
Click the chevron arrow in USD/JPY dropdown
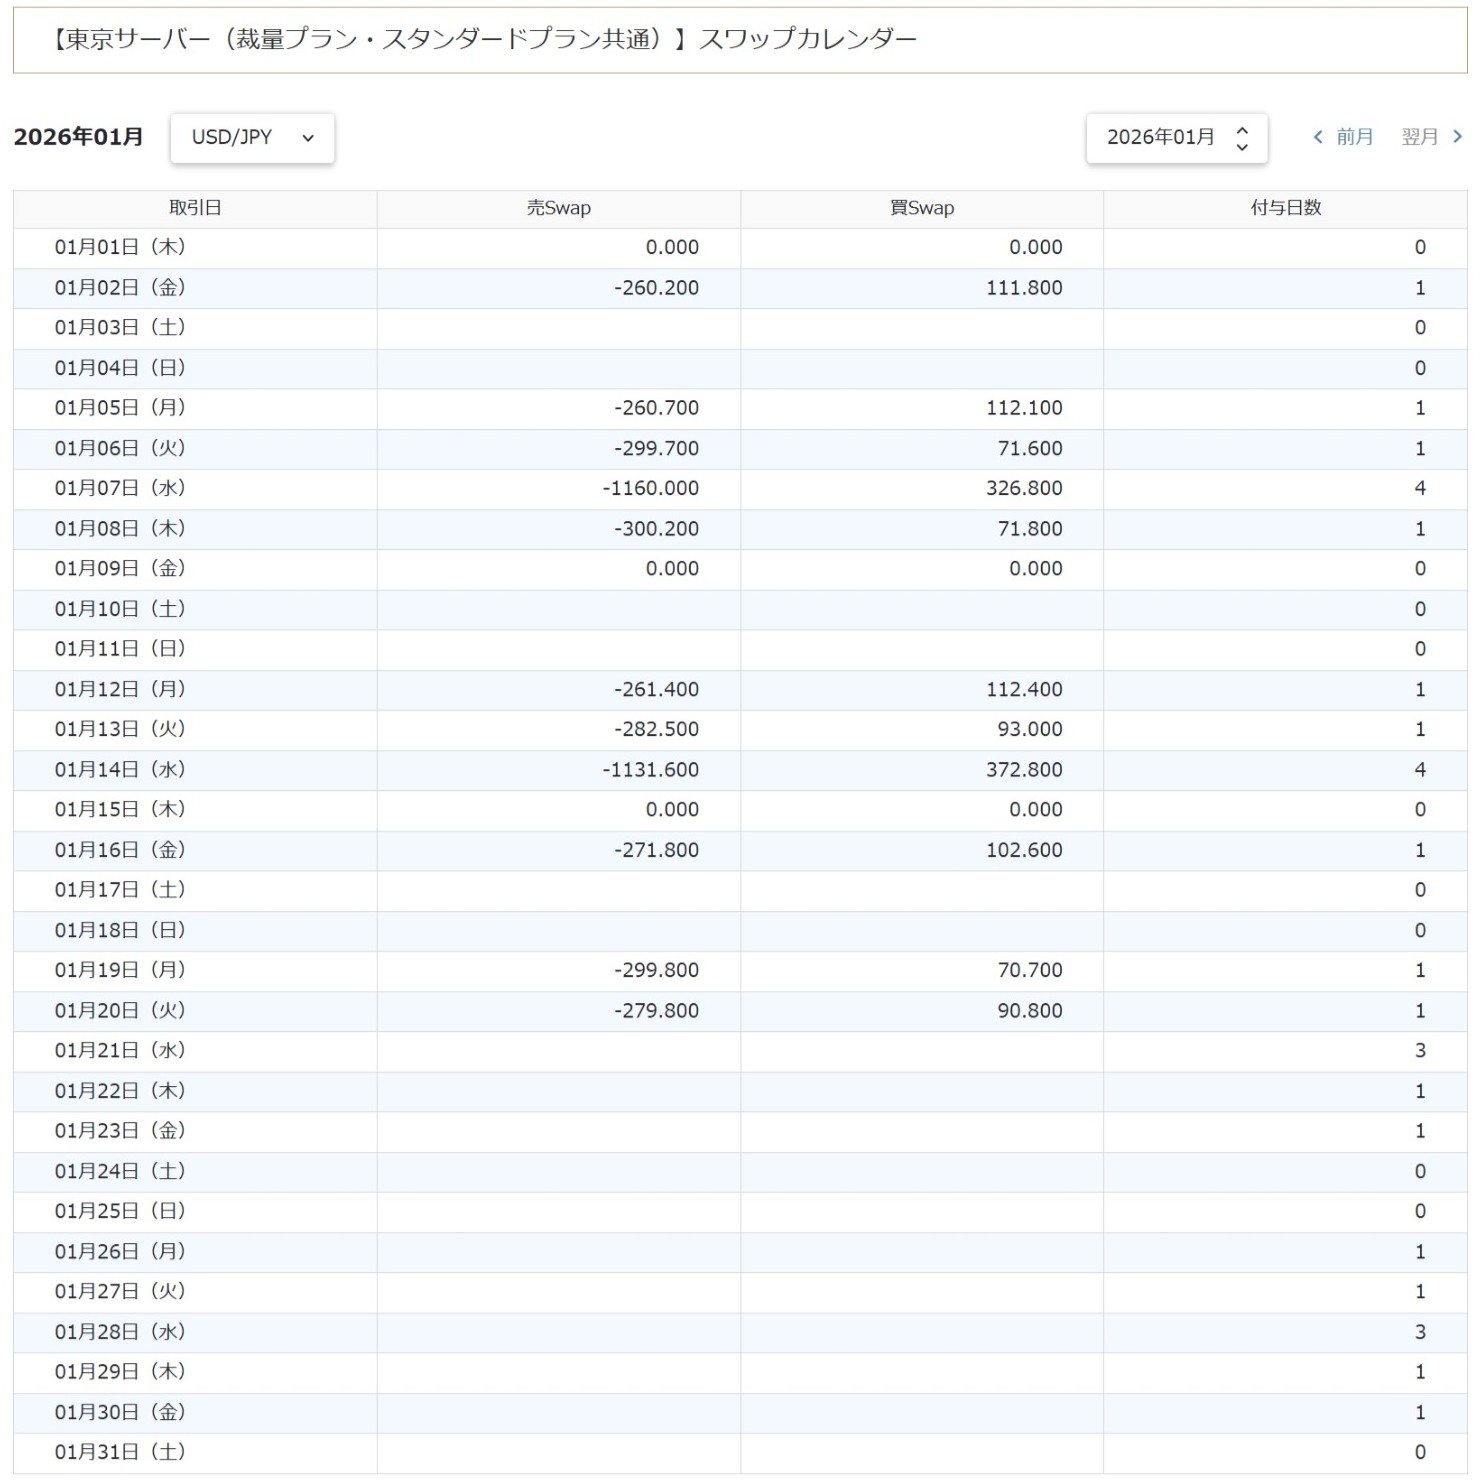[308, 138]
